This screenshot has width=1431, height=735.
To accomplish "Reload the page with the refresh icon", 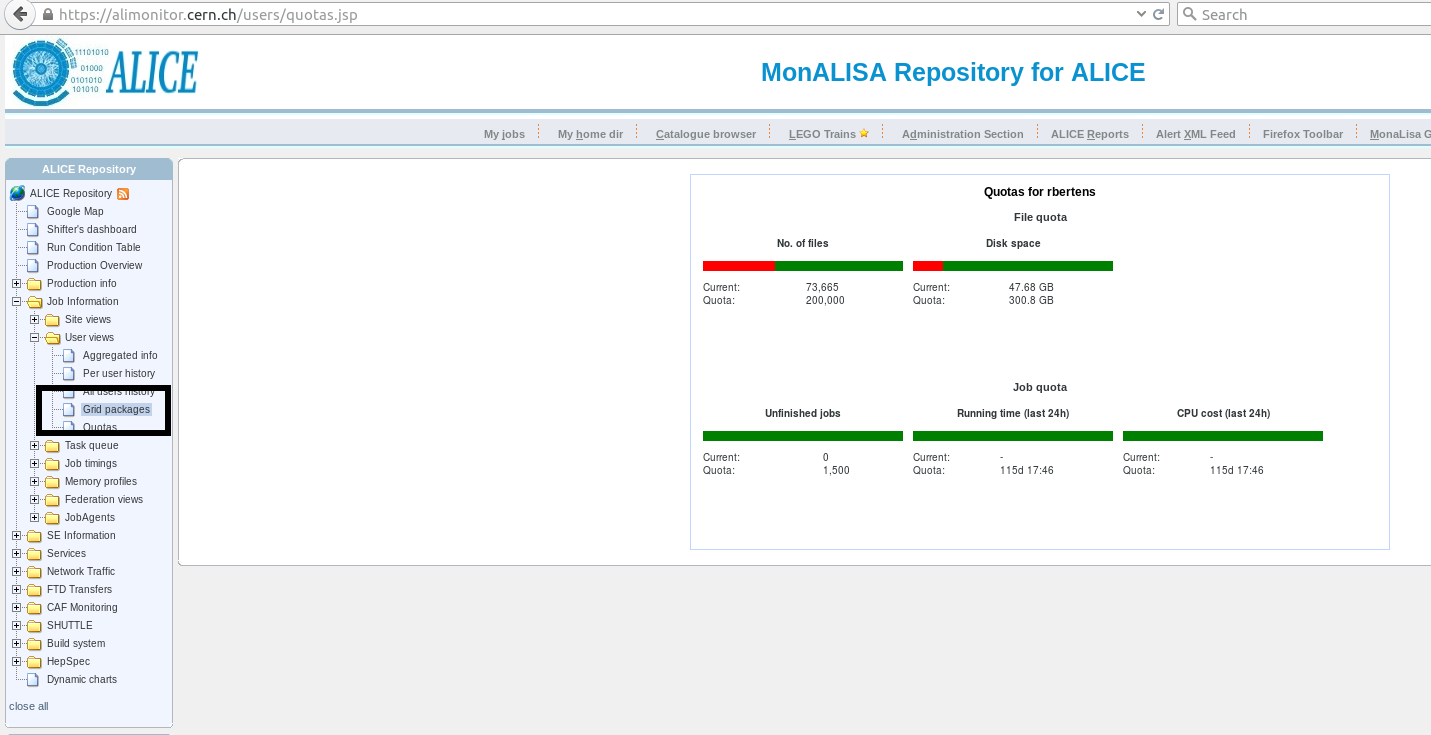I will (1159, 15).
